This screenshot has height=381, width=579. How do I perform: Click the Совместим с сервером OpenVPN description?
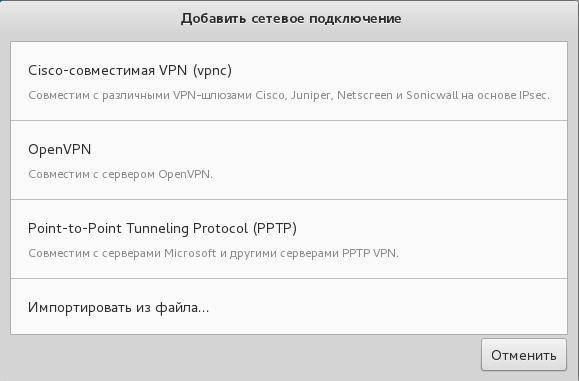pos(120,174)
